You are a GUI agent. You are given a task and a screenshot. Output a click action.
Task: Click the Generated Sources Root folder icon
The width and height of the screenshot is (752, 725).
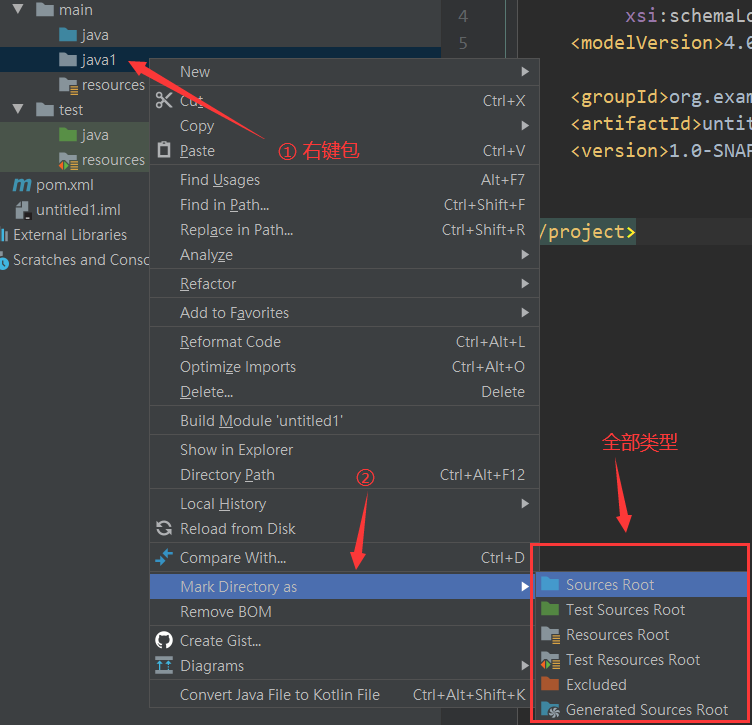coord(551,710)
